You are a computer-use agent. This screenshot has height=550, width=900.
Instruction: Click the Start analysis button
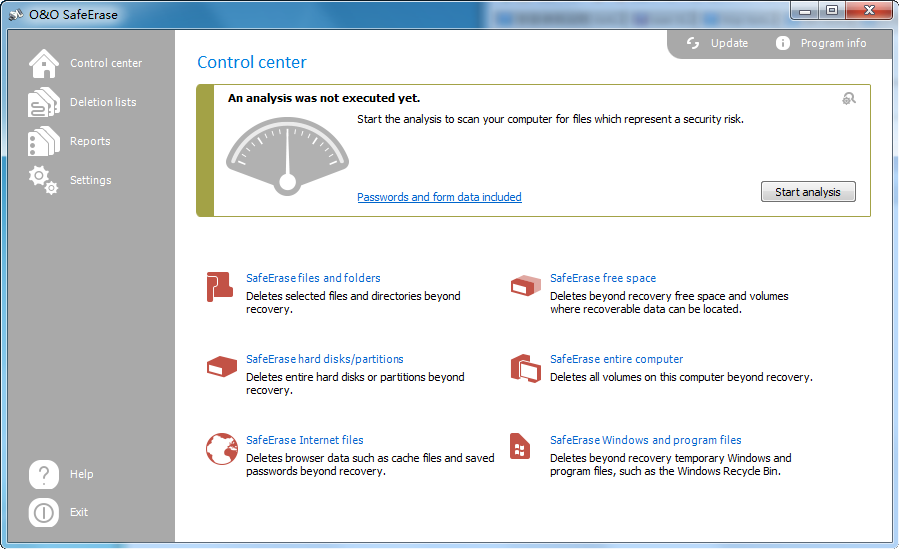coord(808,192)
